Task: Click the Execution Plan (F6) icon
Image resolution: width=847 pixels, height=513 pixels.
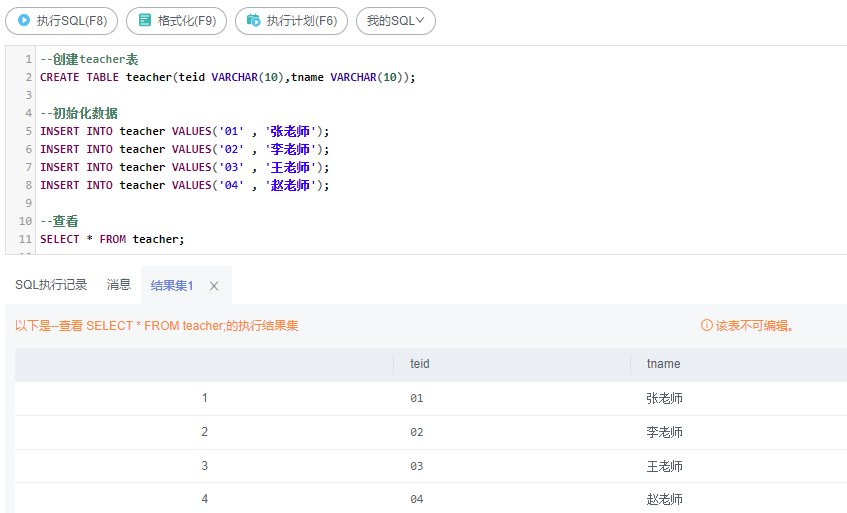Action: [x=253, y=20]
